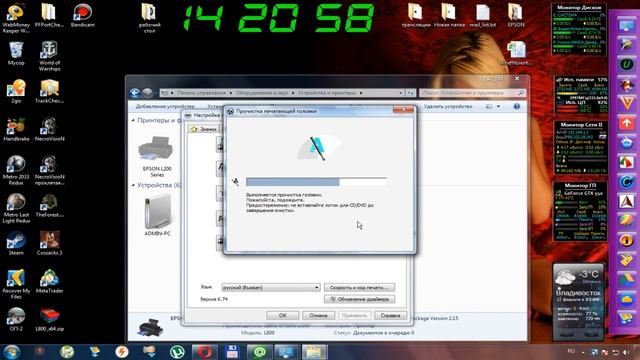The width and height of the screenshot is (640, 360).
Task: Open the Recycle Bin on the desktop
Action: point(16,53)
